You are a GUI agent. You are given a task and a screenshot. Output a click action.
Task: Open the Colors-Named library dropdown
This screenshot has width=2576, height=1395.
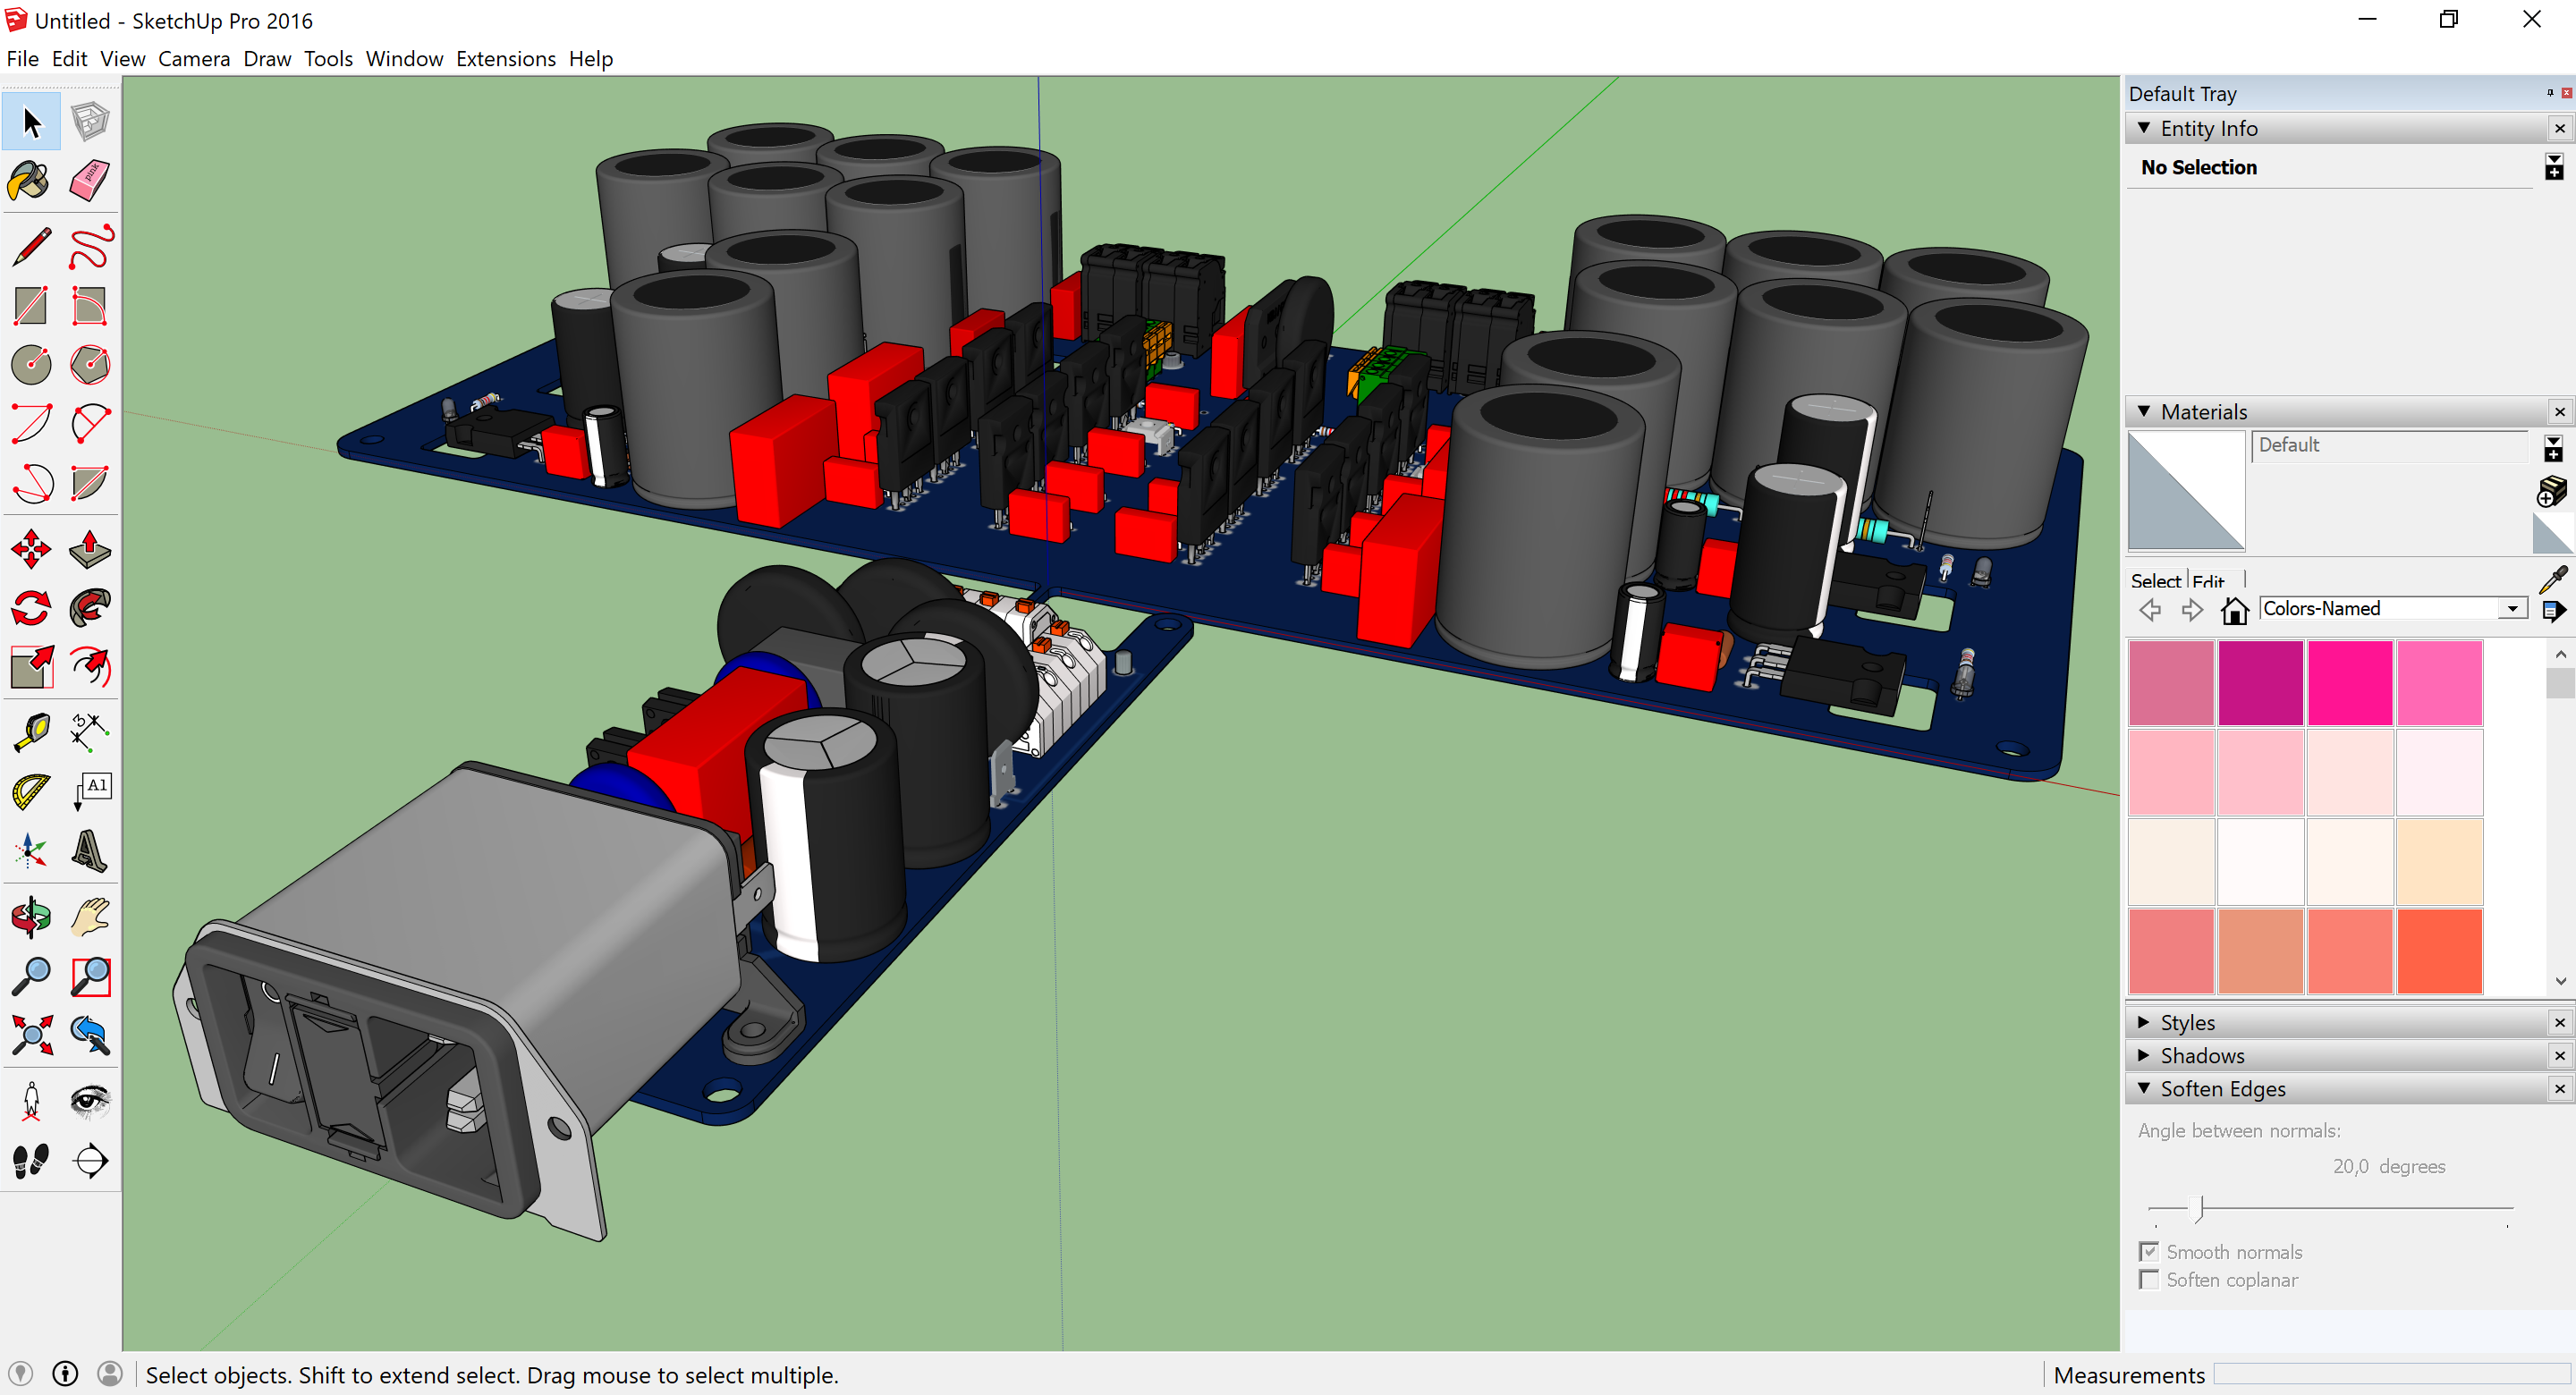point(2512,608)
